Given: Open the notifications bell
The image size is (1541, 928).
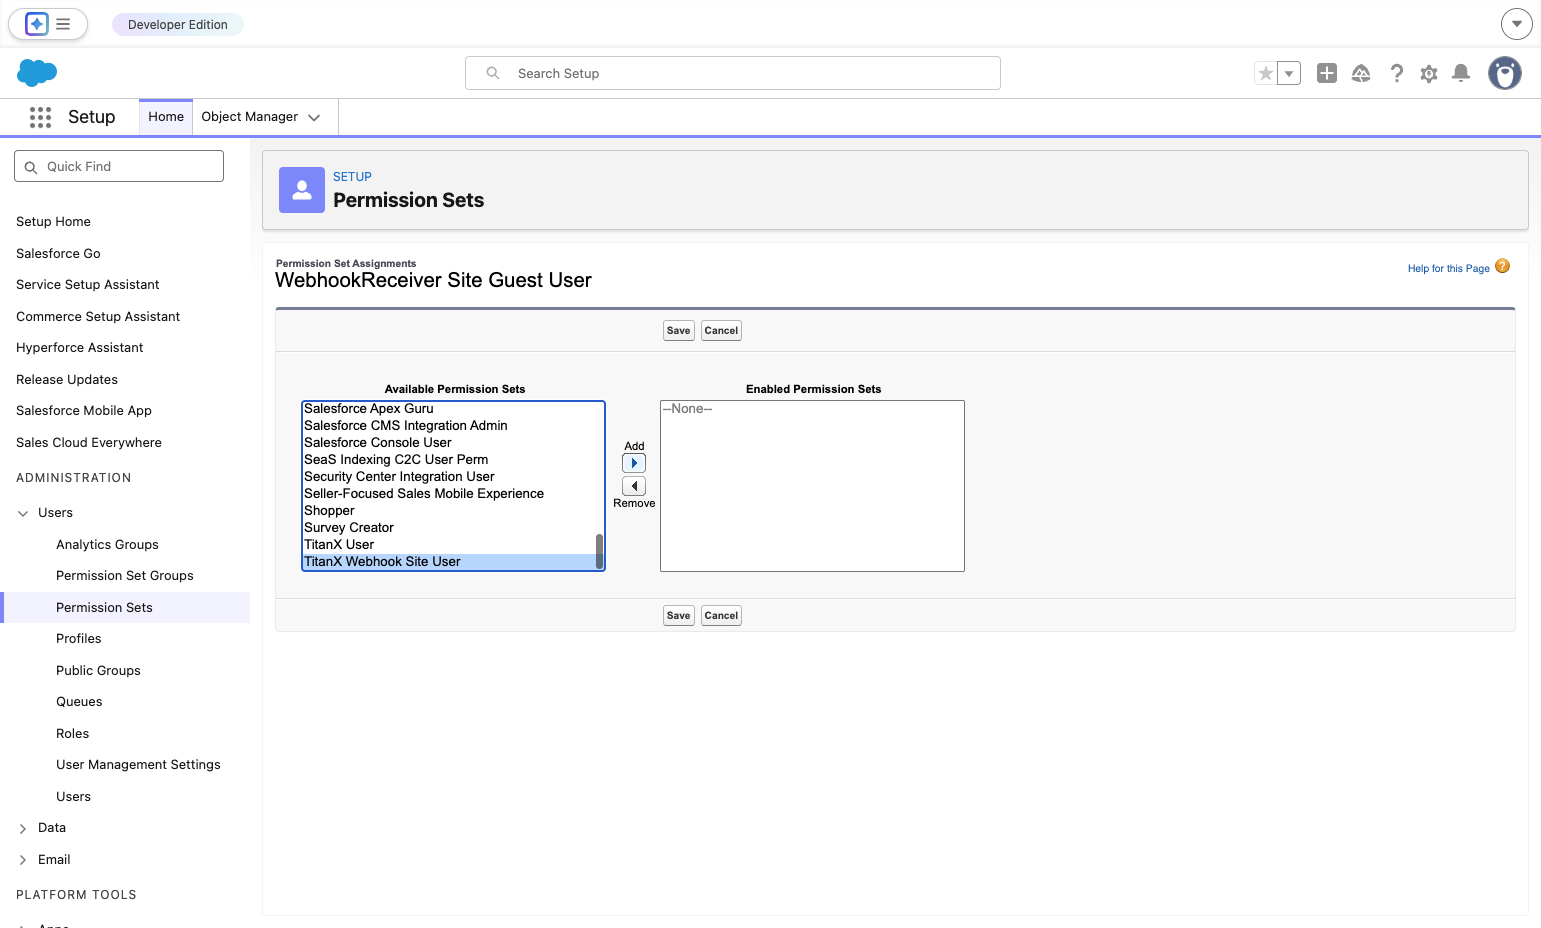Looking at the screenshot, I should click(1461, 73).
